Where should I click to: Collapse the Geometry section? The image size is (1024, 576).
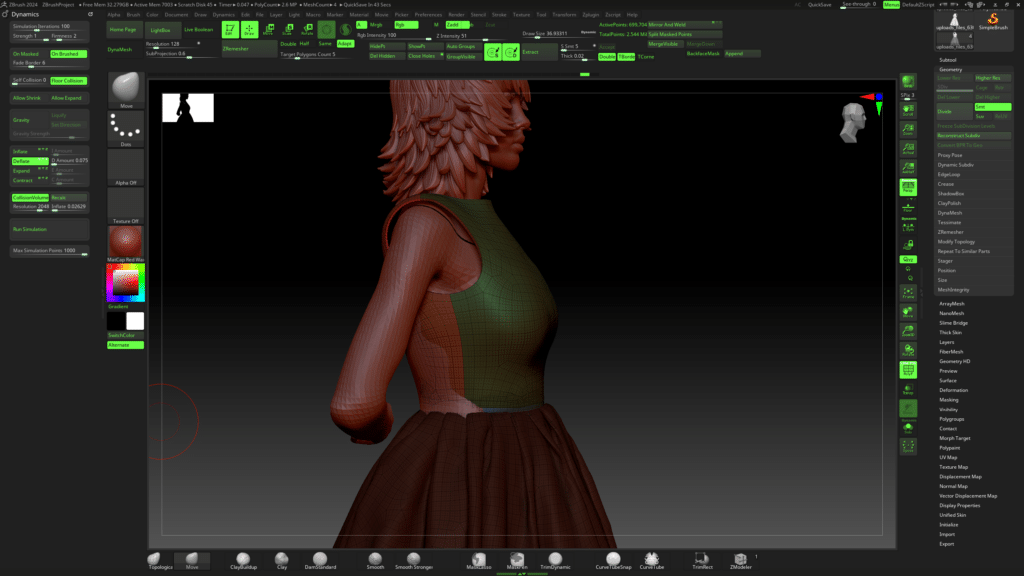coord(951,69)
